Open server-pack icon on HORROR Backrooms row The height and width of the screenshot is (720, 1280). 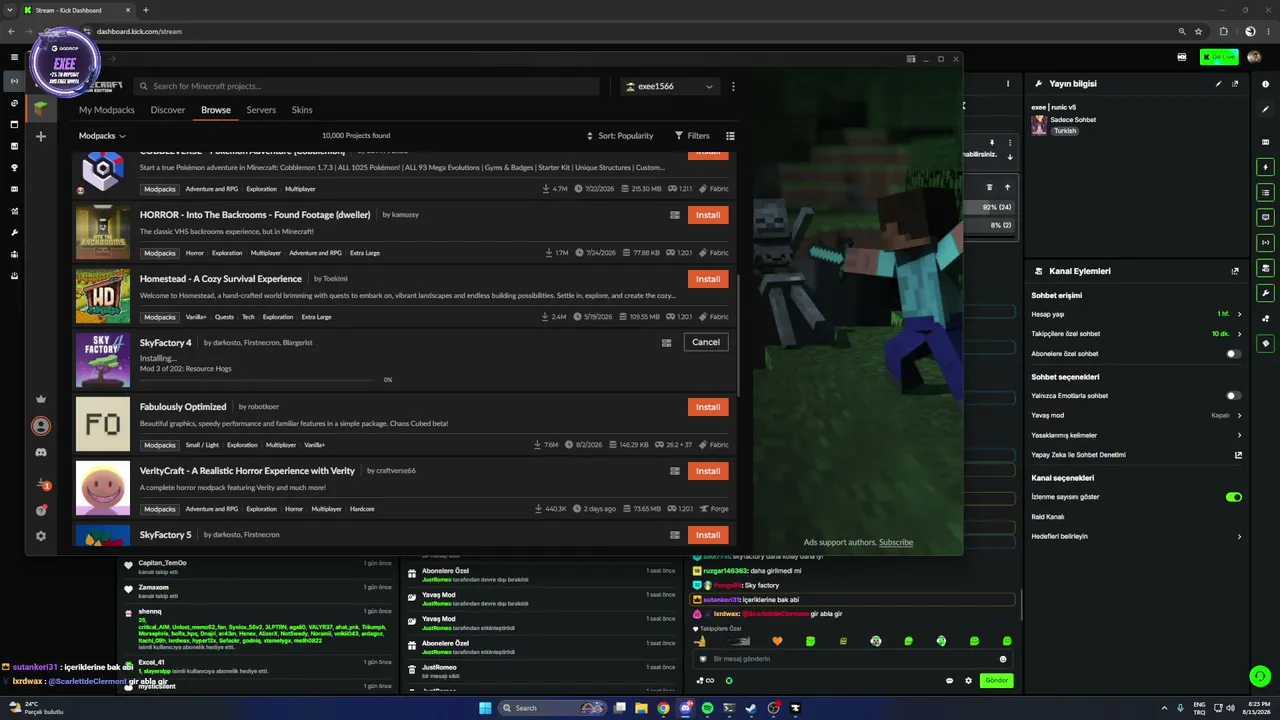click(675, 215)
